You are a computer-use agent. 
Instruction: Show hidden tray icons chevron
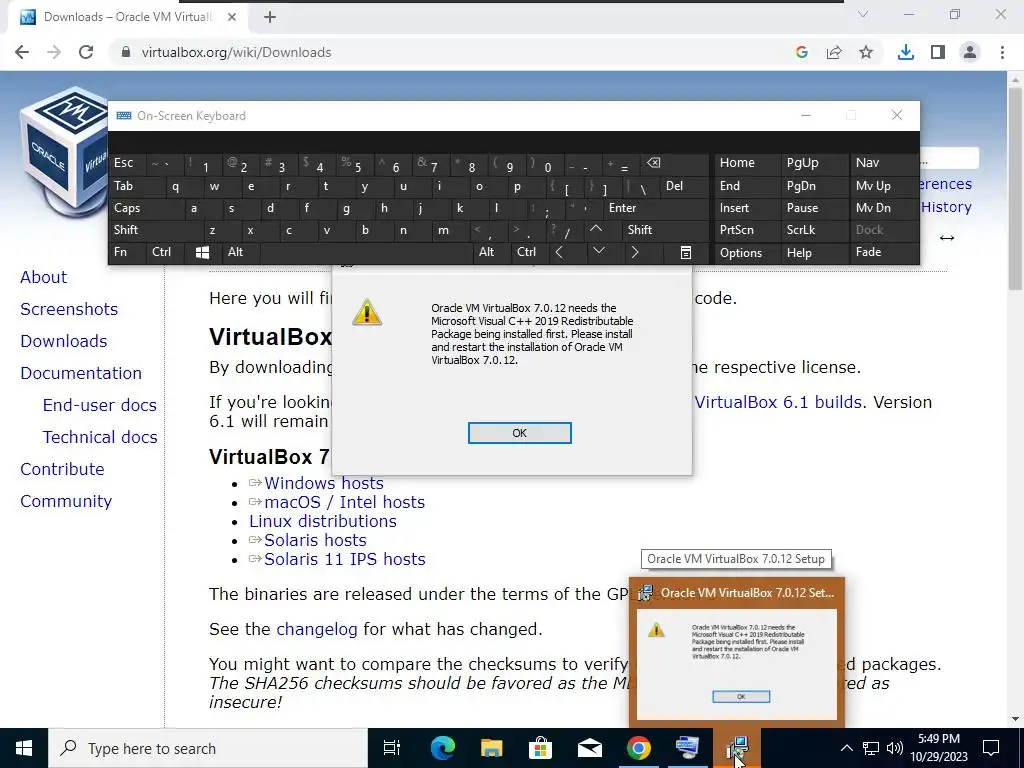coord(846,748)
